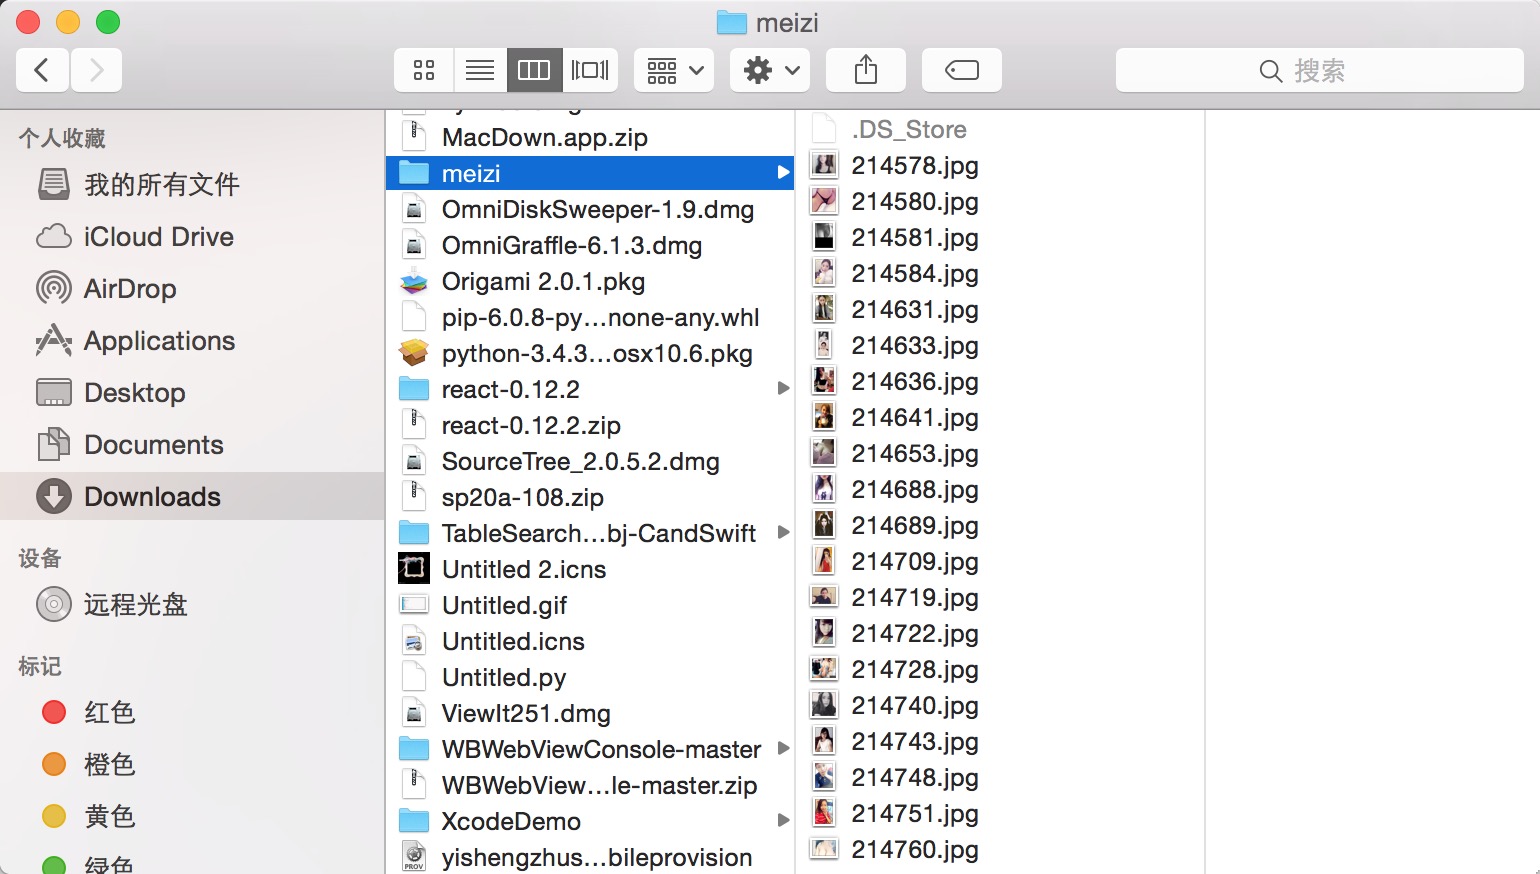1540x874 pixels.
Task: Expand the WBWebViewConsole-master folder arrow
Action: pos(784,749)
